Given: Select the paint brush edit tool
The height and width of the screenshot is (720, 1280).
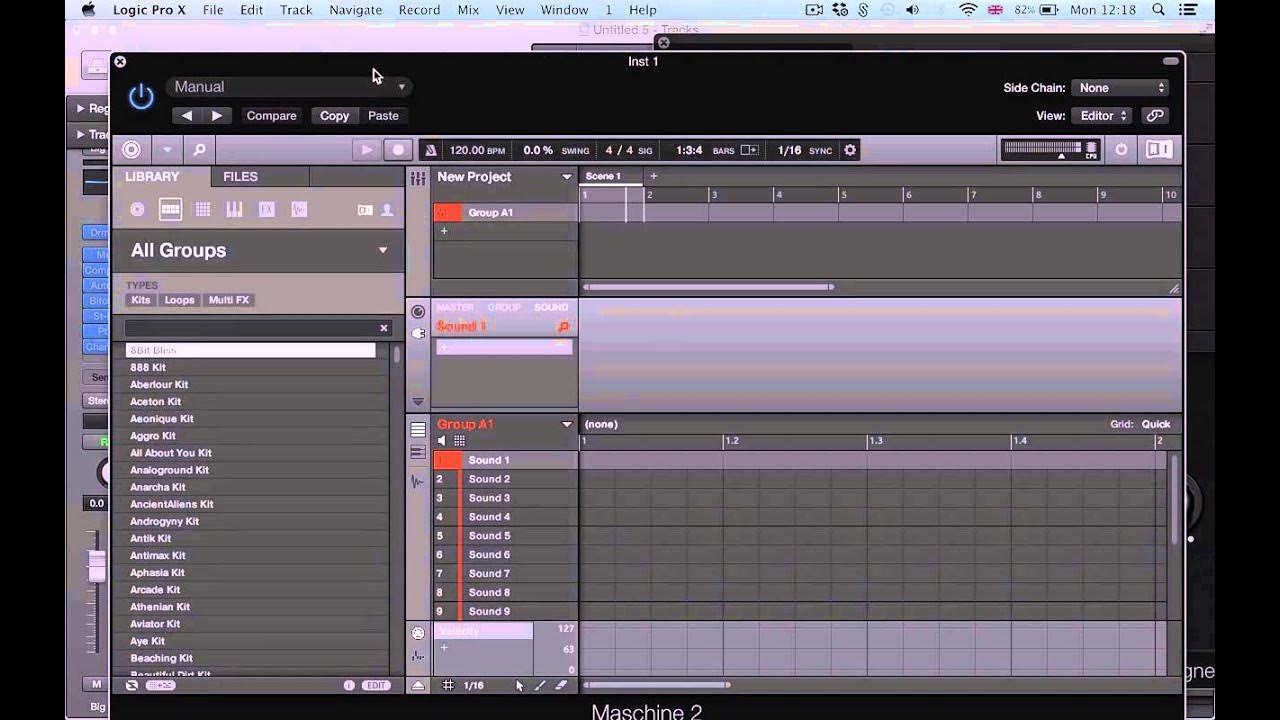Looking at the screenshot, I should 540,685.
